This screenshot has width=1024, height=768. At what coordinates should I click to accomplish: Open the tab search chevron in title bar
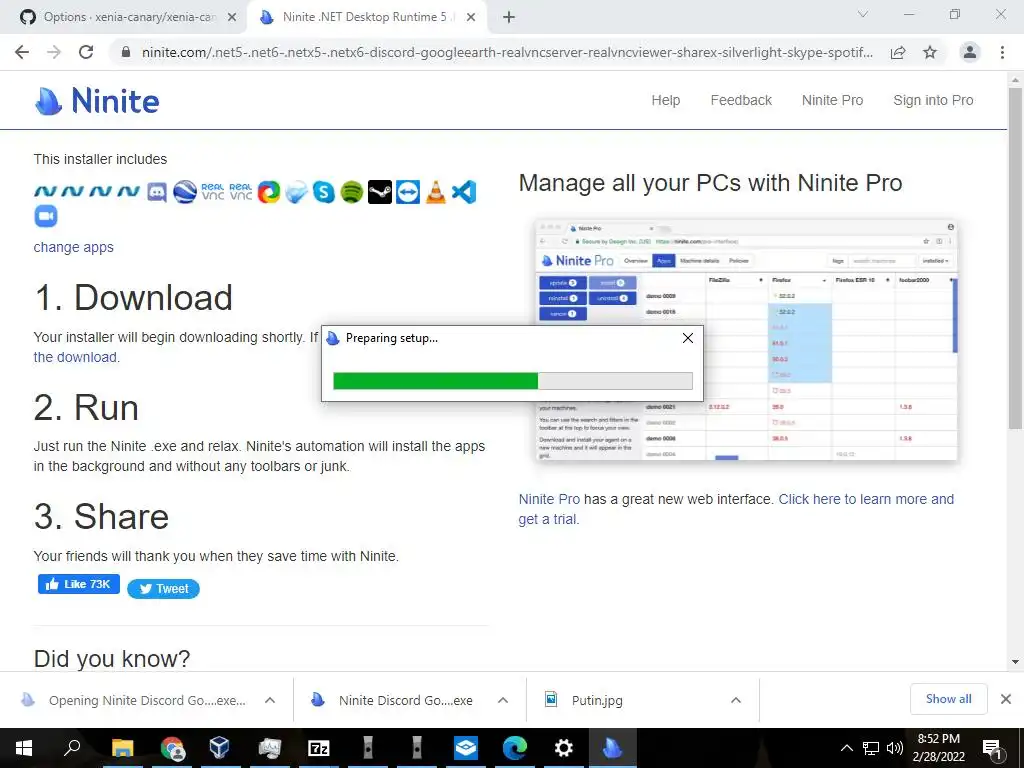[863, 14]
